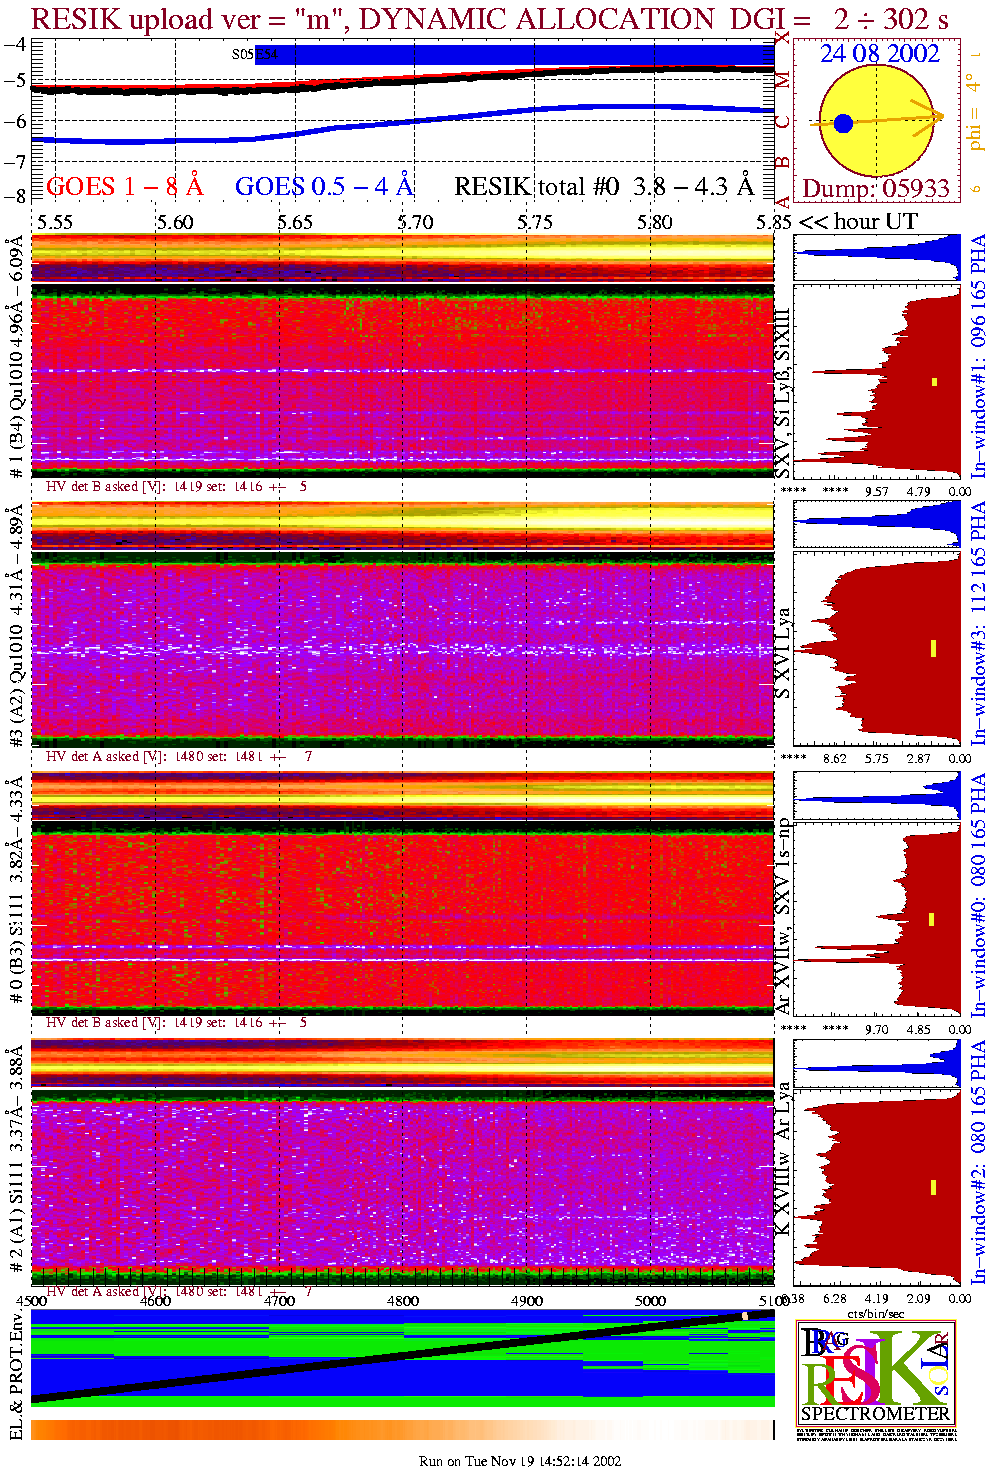This screenshot has width=1004, height=1476.
Task: Click the blue dot on the solar disk
Action: pos(843,124)
